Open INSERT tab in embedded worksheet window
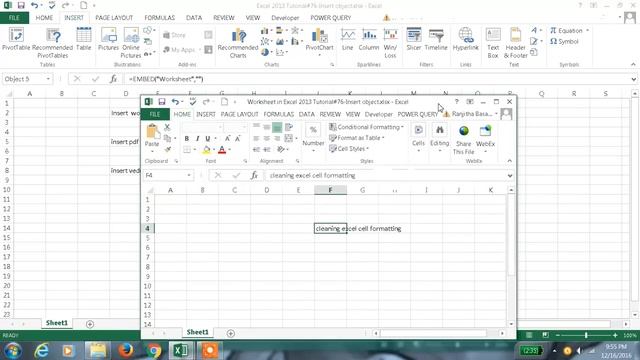Viewport: 640px width, 360px height. coord(206,114)
